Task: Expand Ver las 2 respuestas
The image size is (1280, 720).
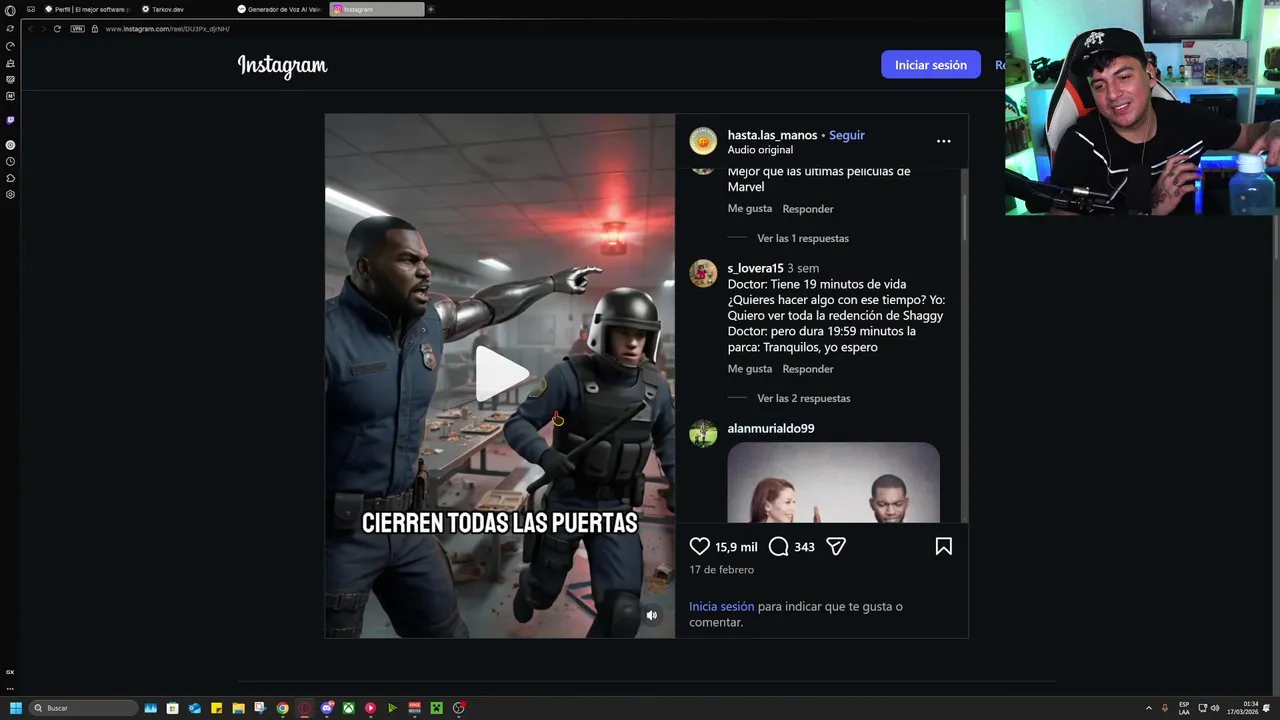Action: pos(804,398)
